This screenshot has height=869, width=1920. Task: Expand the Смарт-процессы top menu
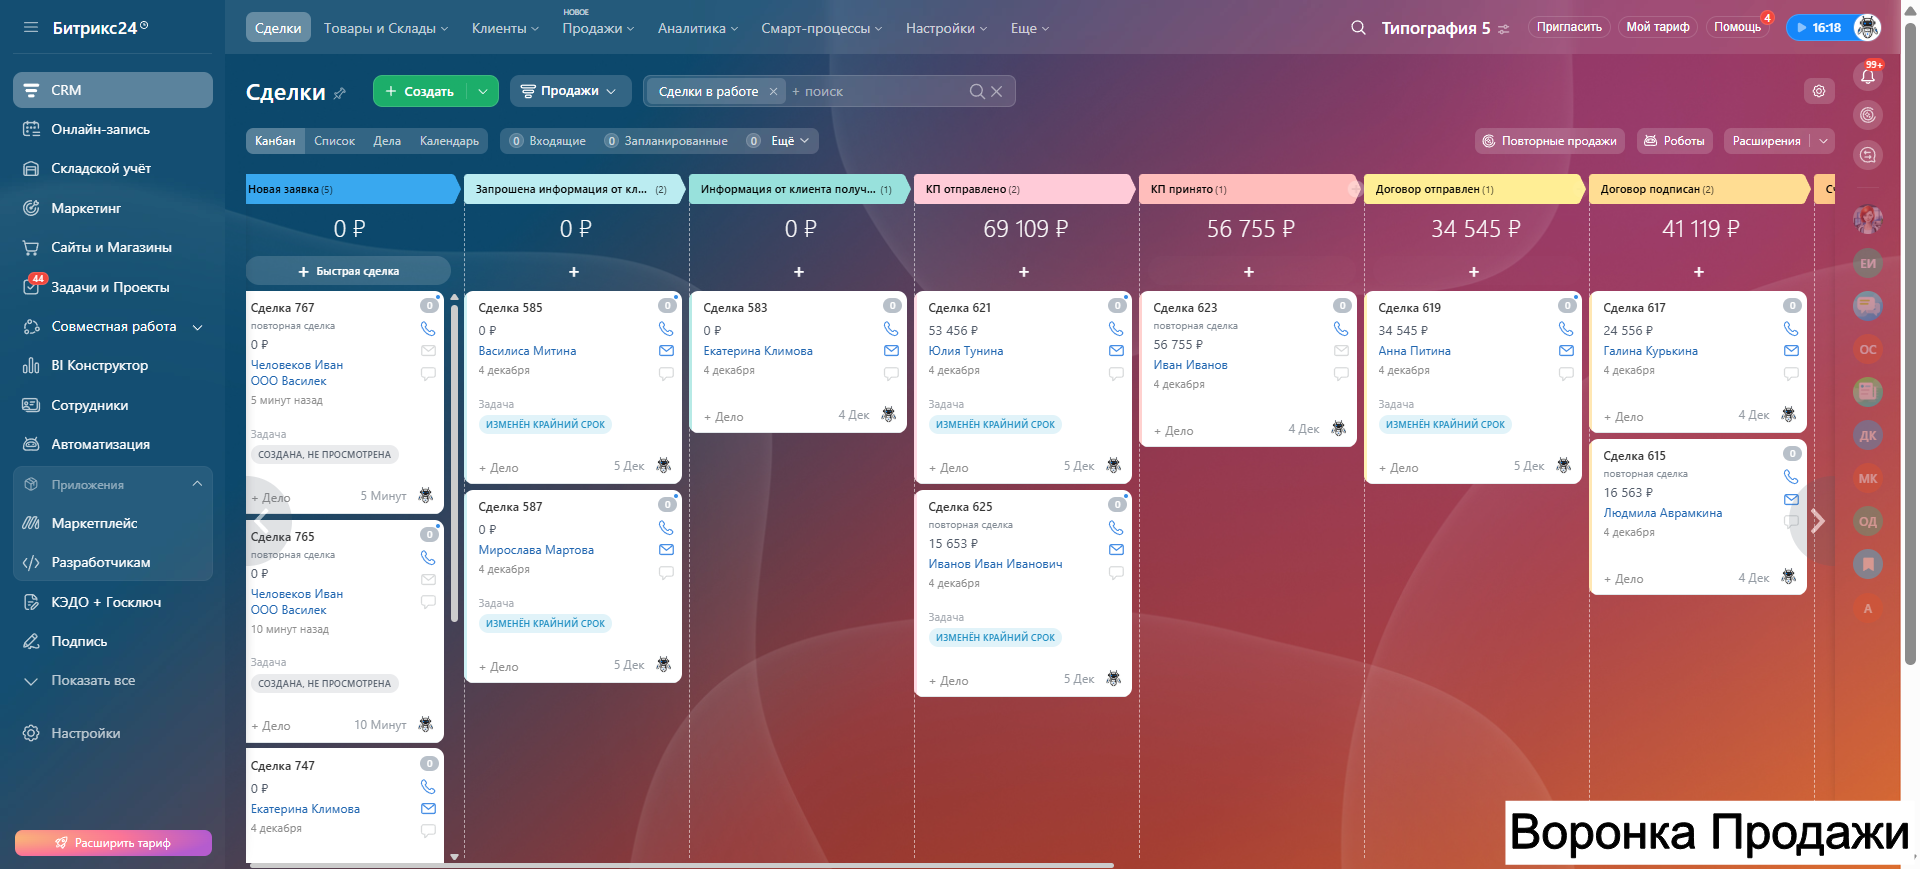822,28
